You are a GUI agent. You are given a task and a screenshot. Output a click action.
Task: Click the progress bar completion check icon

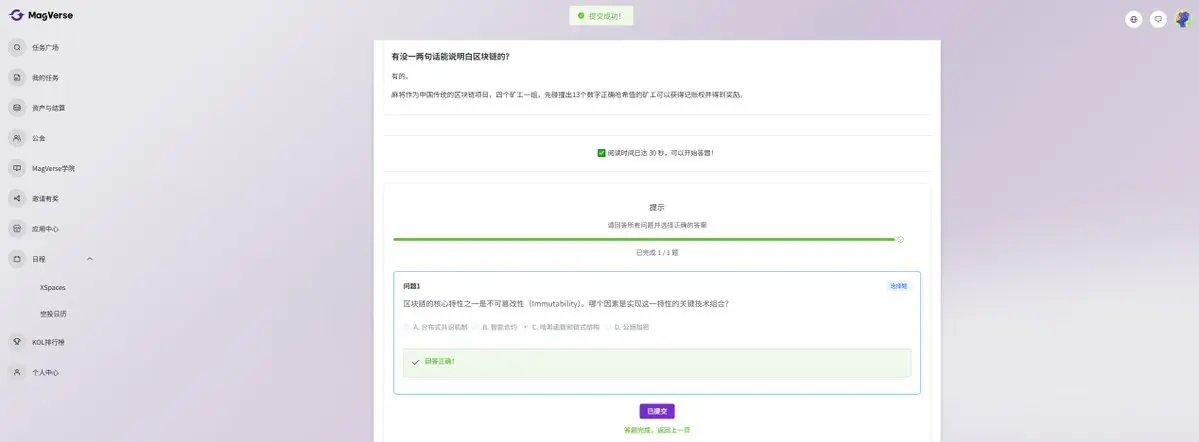click(900, 239)
